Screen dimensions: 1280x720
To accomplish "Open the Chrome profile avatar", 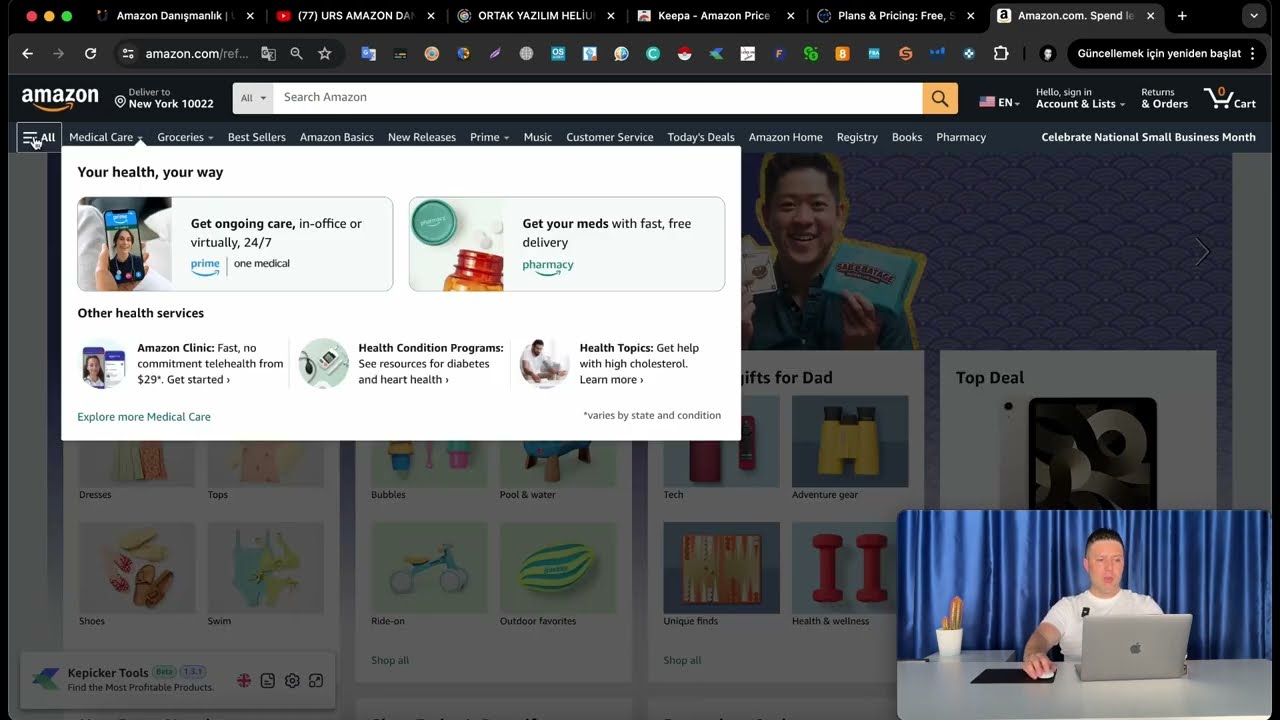I will [1047, 53].
